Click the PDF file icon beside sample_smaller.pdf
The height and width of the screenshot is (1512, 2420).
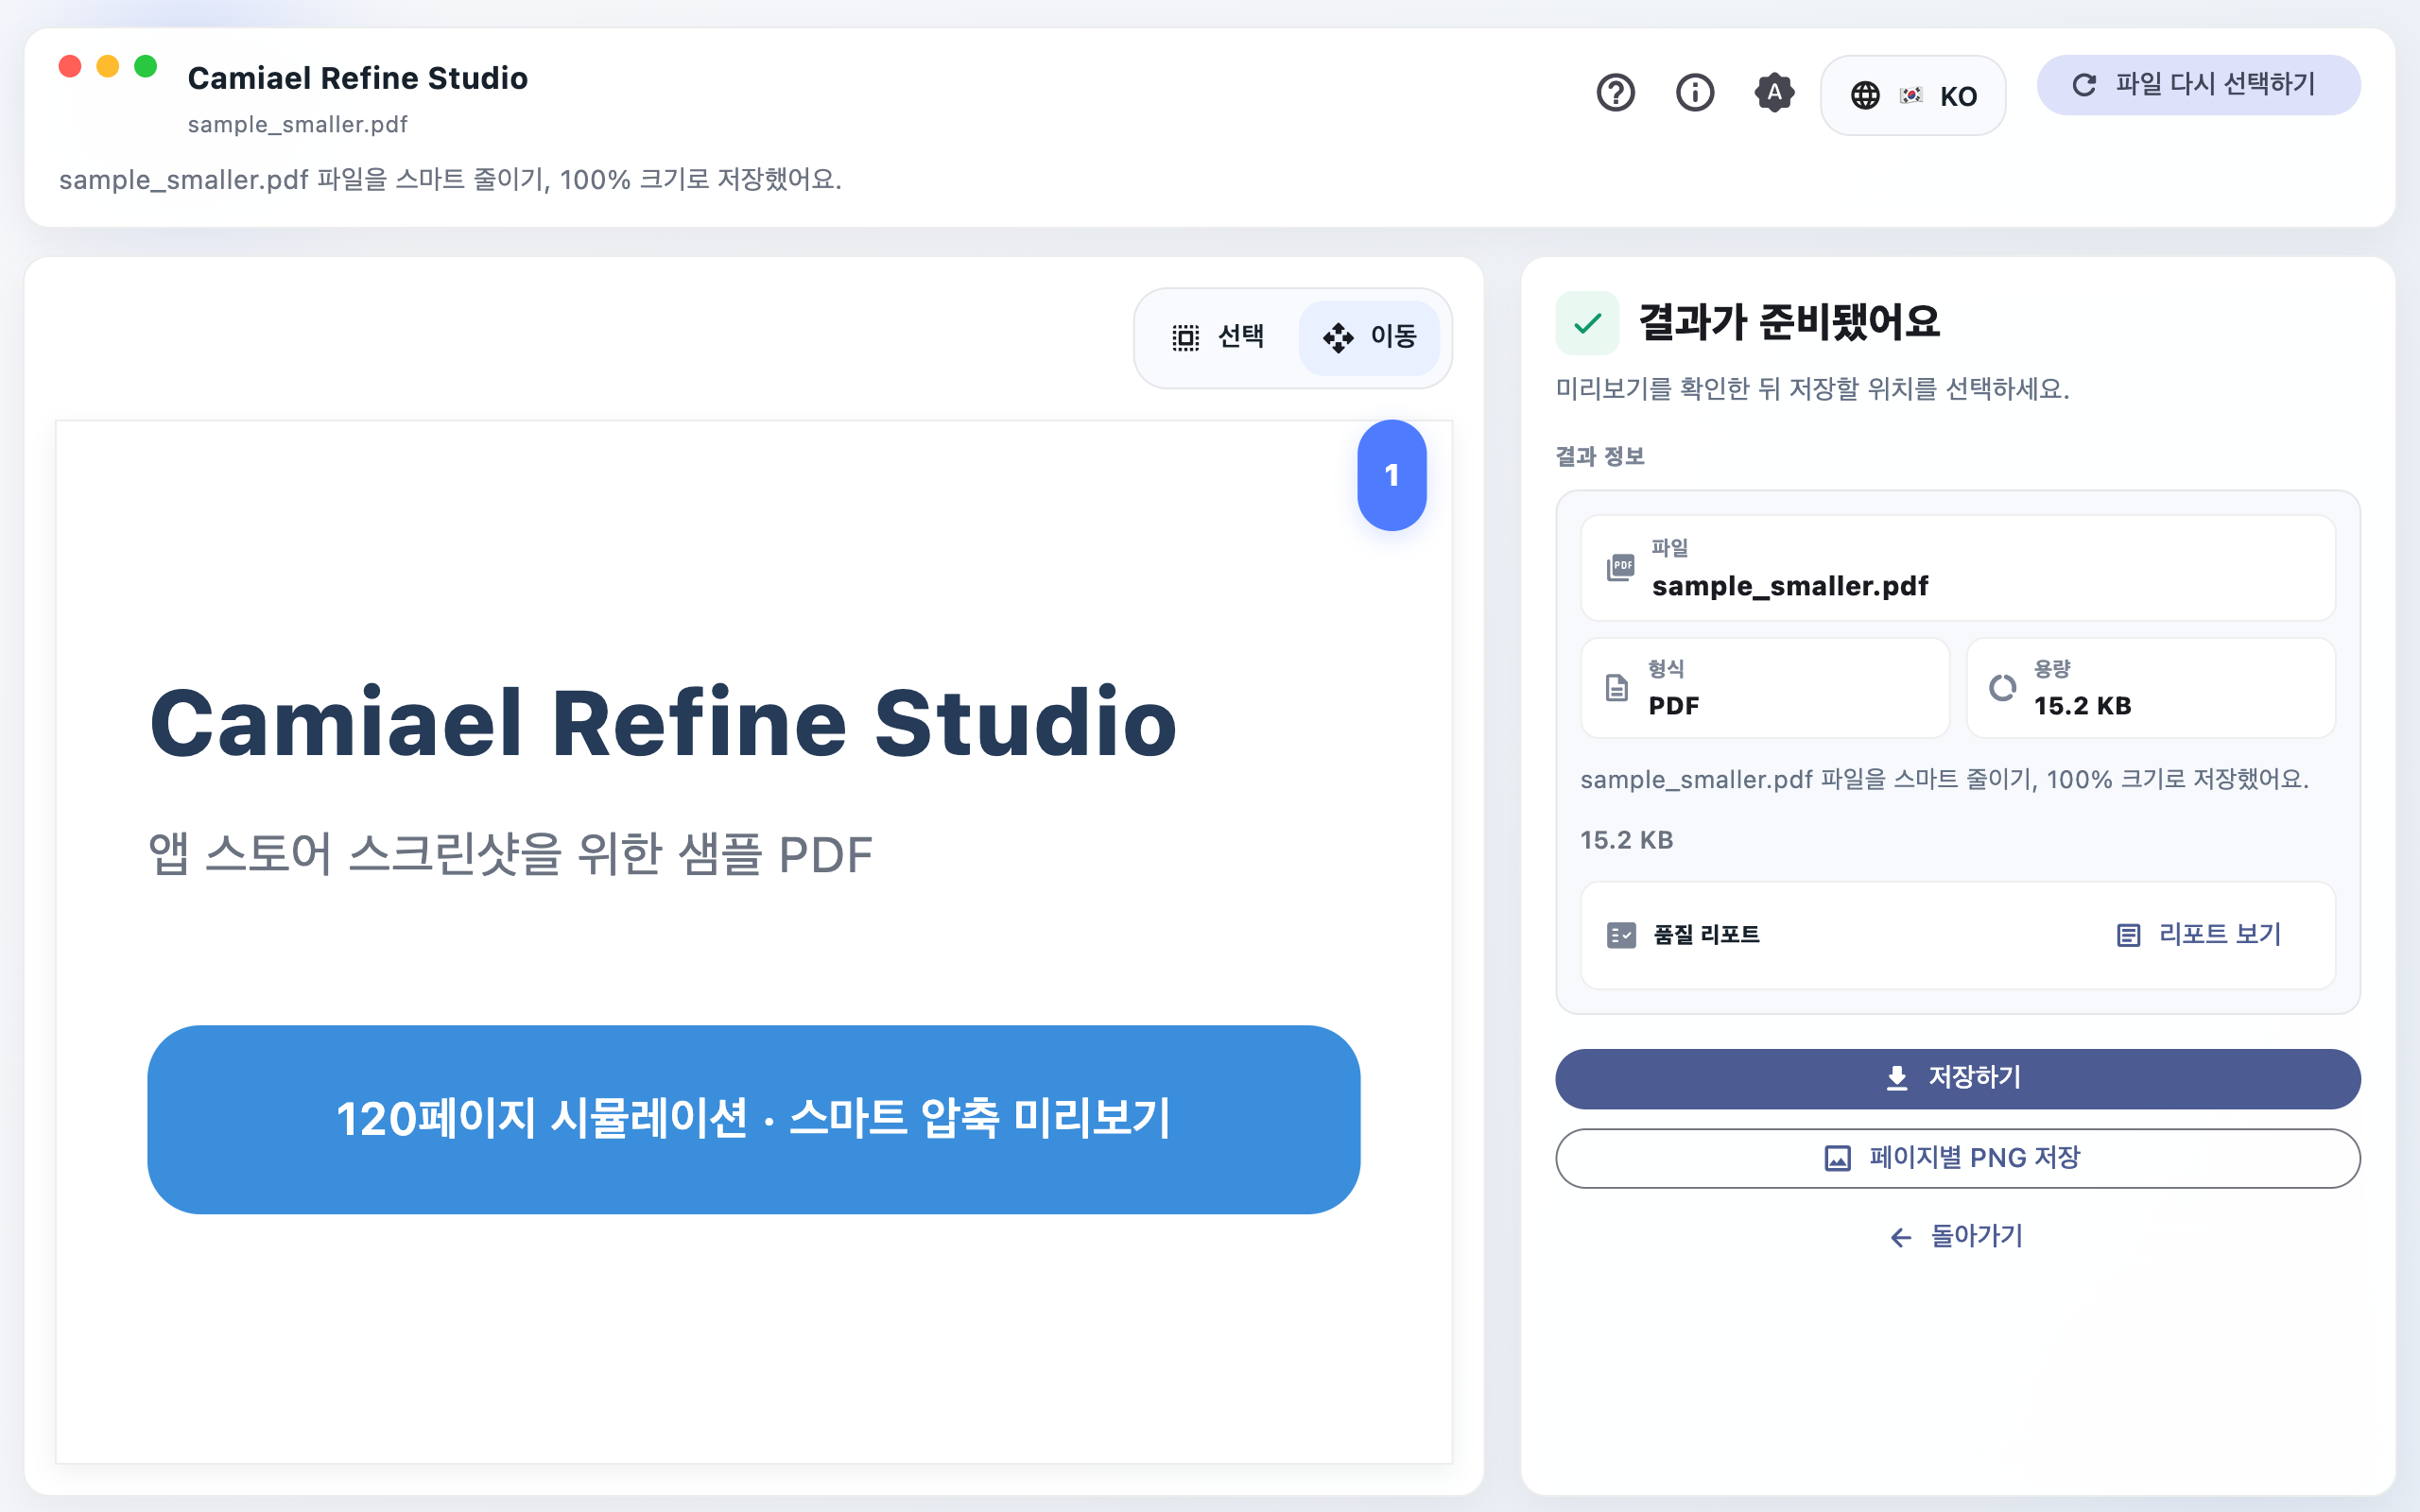(1620, 567)
